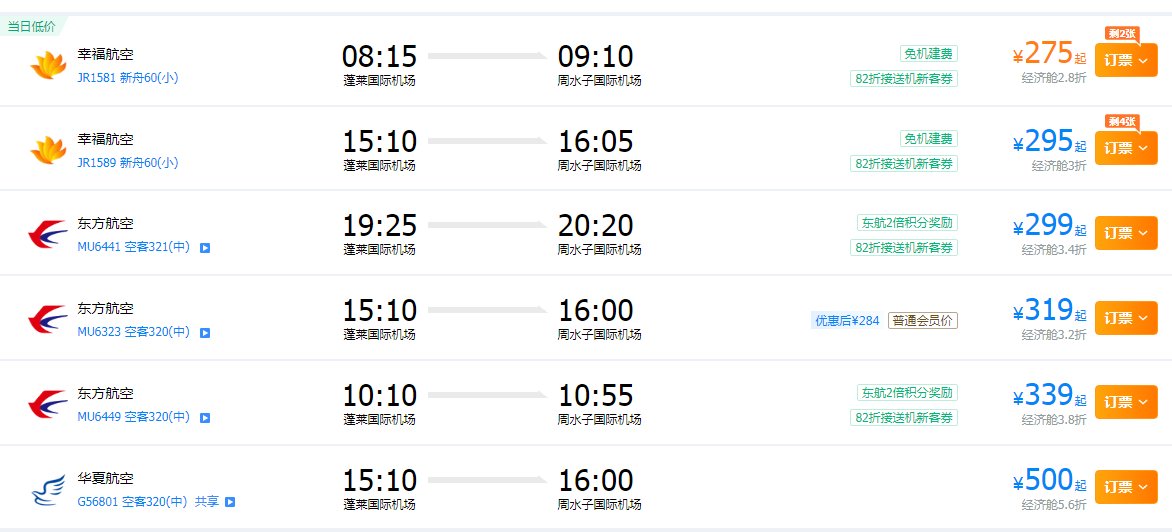This screenshot has width=1172, height=532.
Task: Open the 订票 dropdown for the ¥500 flight
Action: (1126, 487)
